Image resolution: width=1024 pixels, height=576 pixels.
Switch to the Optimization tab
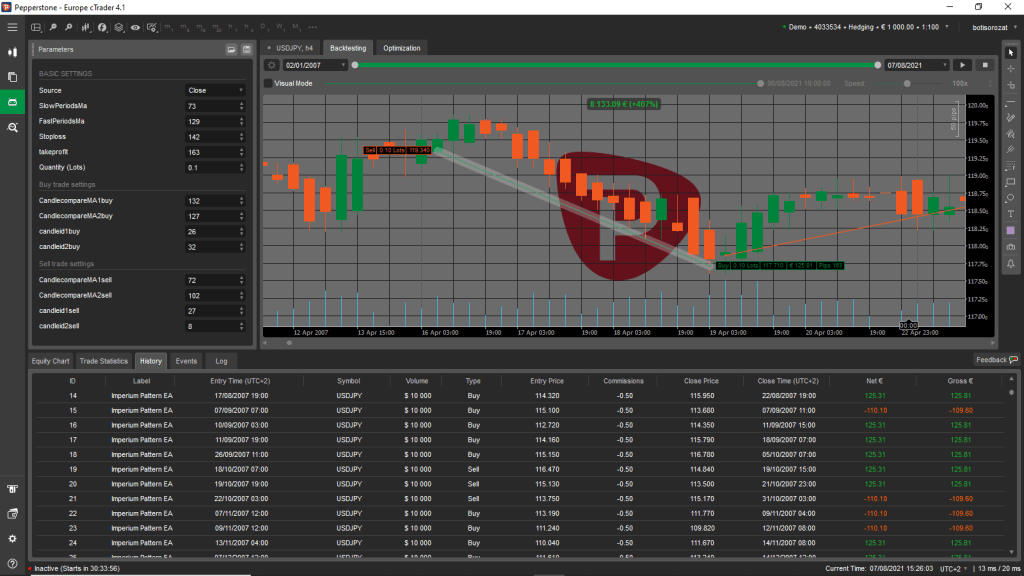pos(403,47)
